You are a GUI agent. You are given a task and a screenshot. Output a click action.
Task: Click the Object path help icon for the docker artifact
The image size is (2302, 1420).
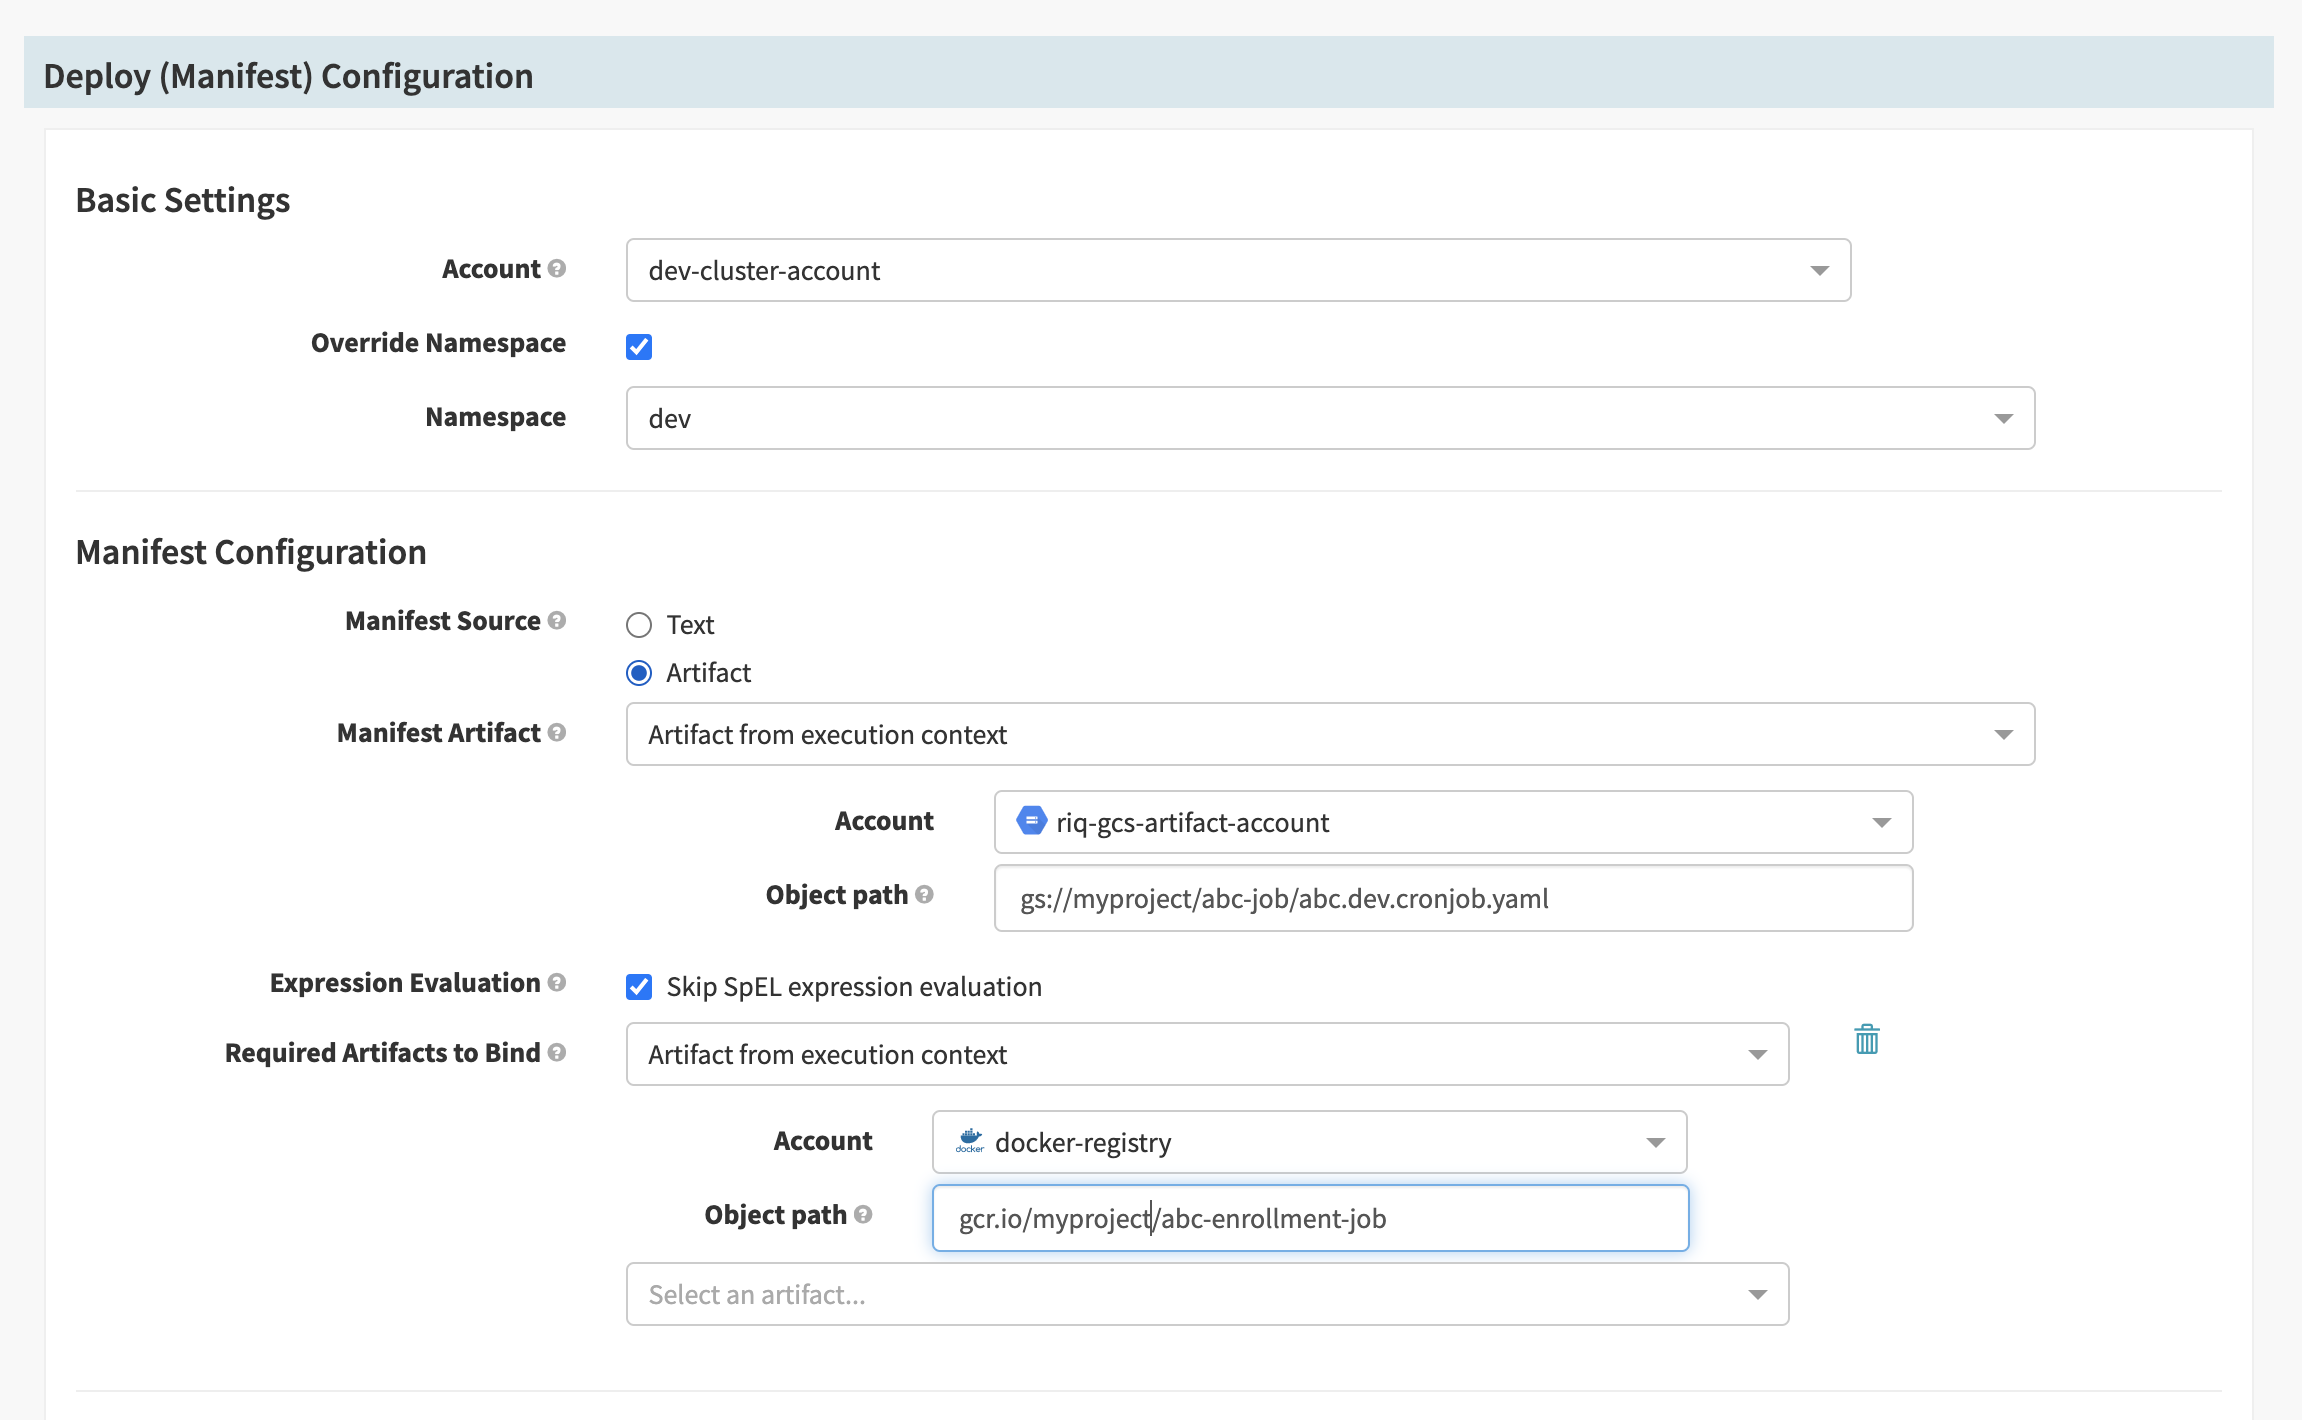point(864,1215)
